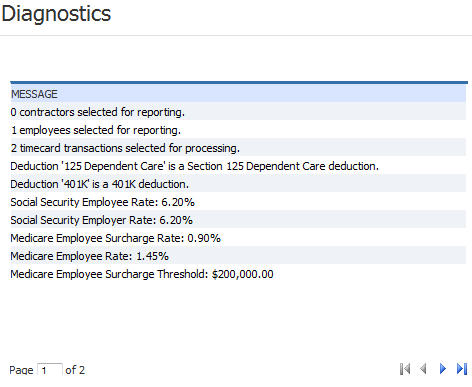Select the '125 Dependent Care' deduction row

tap(238, 166)
